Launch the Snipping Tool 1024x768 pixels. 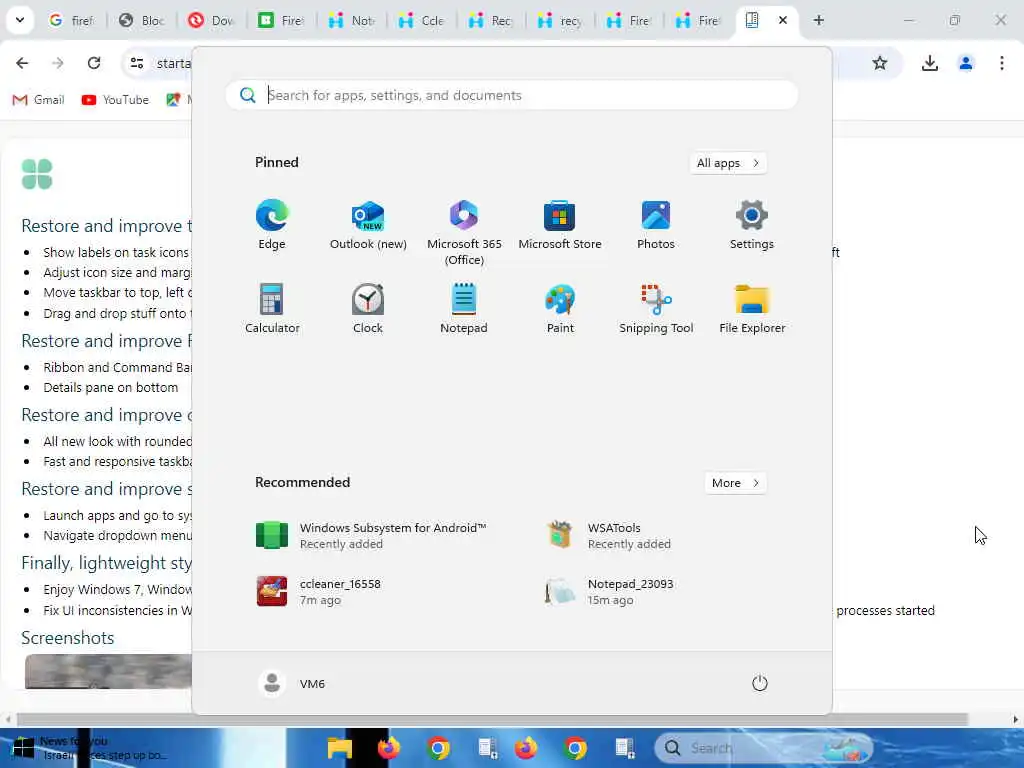(656, 309)
